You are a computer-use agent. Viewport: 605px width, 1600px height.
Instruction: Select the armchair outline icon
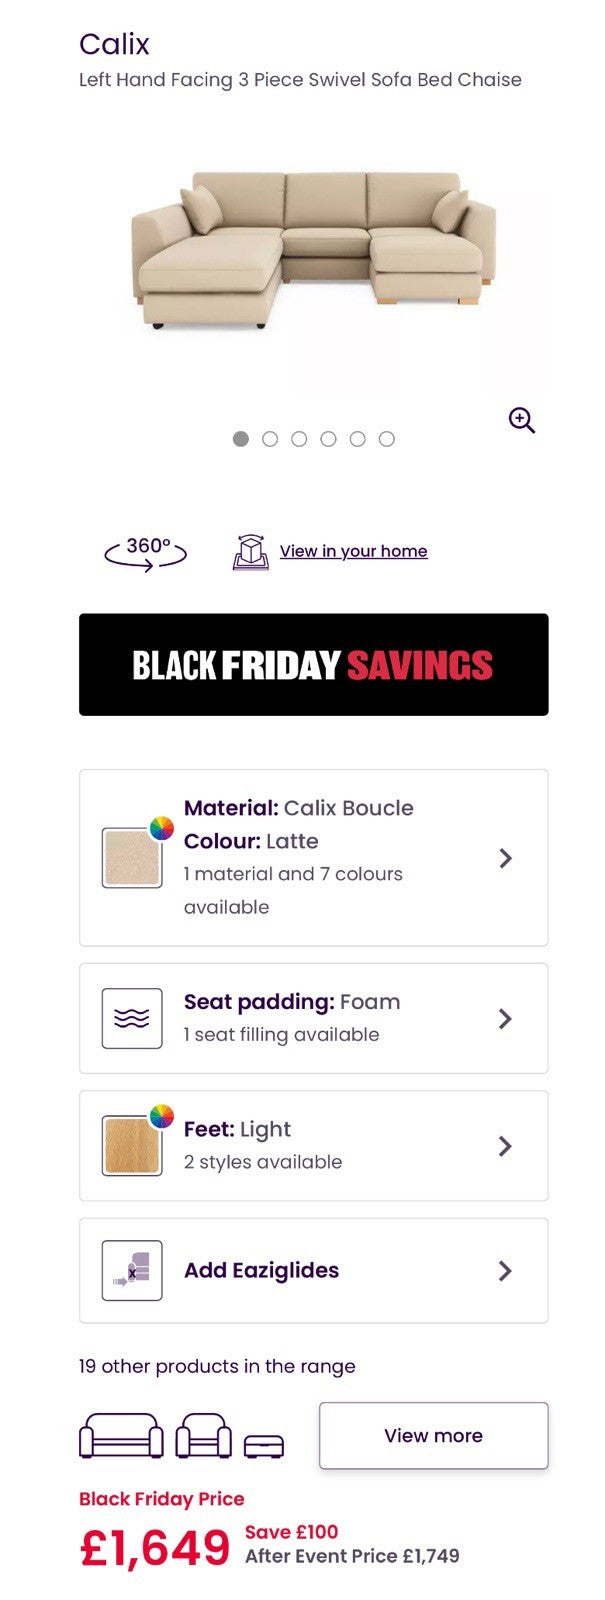[203, 1436]
